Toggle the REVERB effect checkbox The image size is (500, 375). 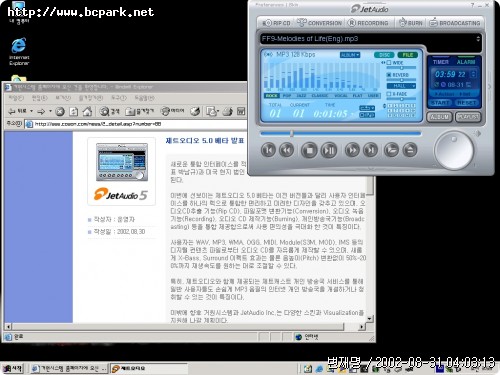(x=389, y=75)
